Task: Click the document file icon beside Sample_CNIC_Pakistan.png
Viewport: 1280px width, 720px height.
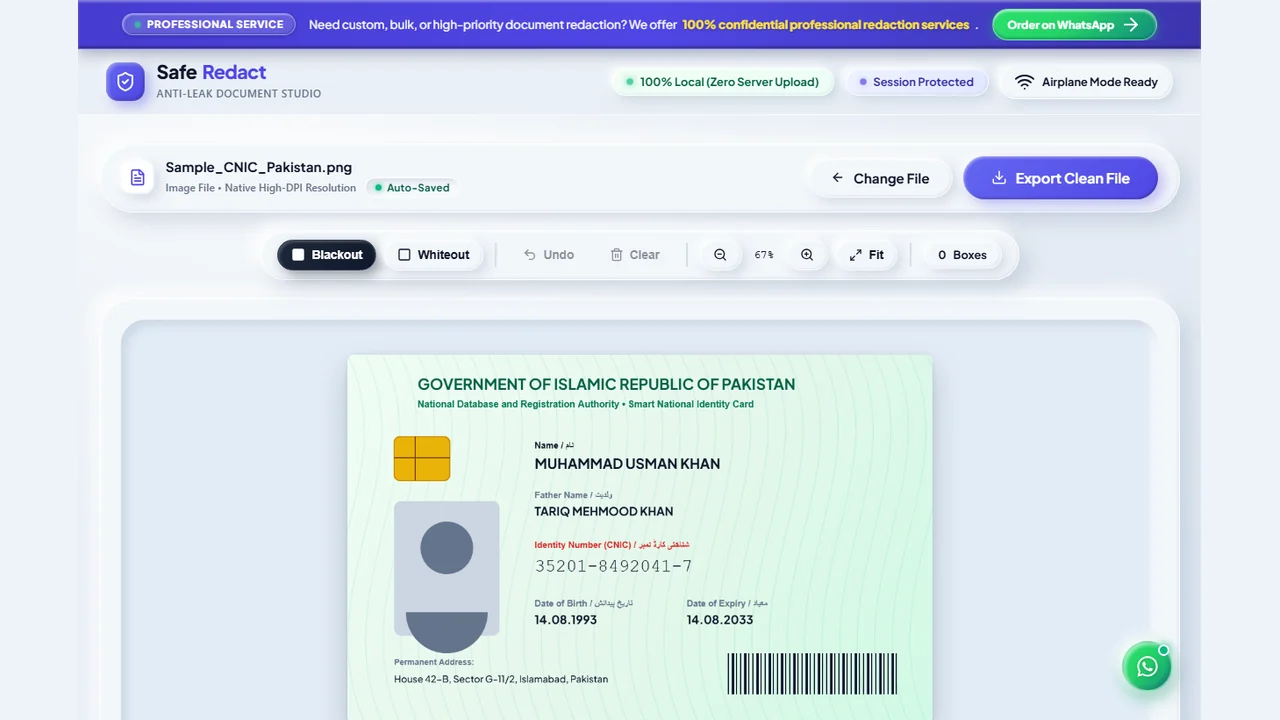Action: pyautogui.click(x=138, y=177)
